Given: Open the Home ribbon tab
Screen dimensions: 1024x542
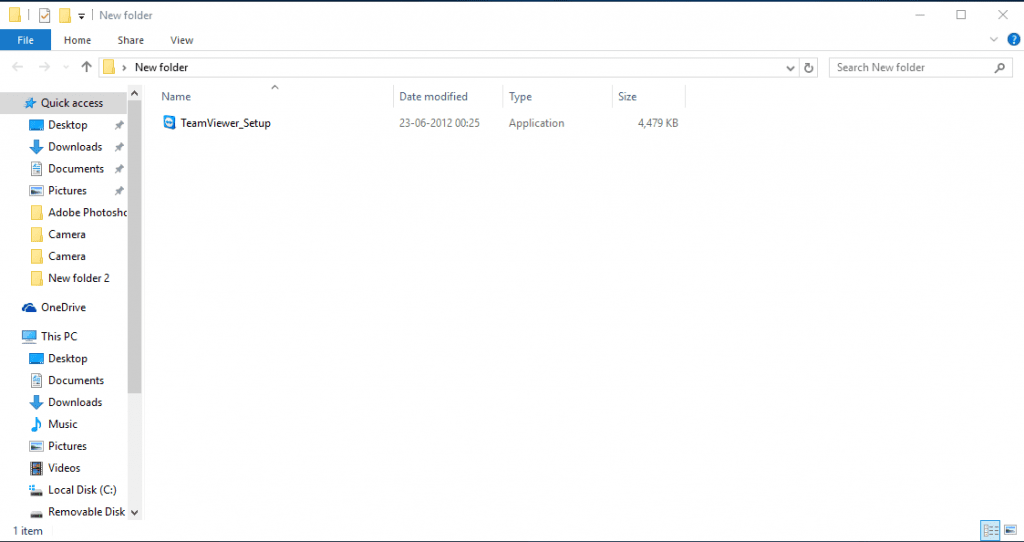Looking at the screenshot, I should click(x=77, y=40).
